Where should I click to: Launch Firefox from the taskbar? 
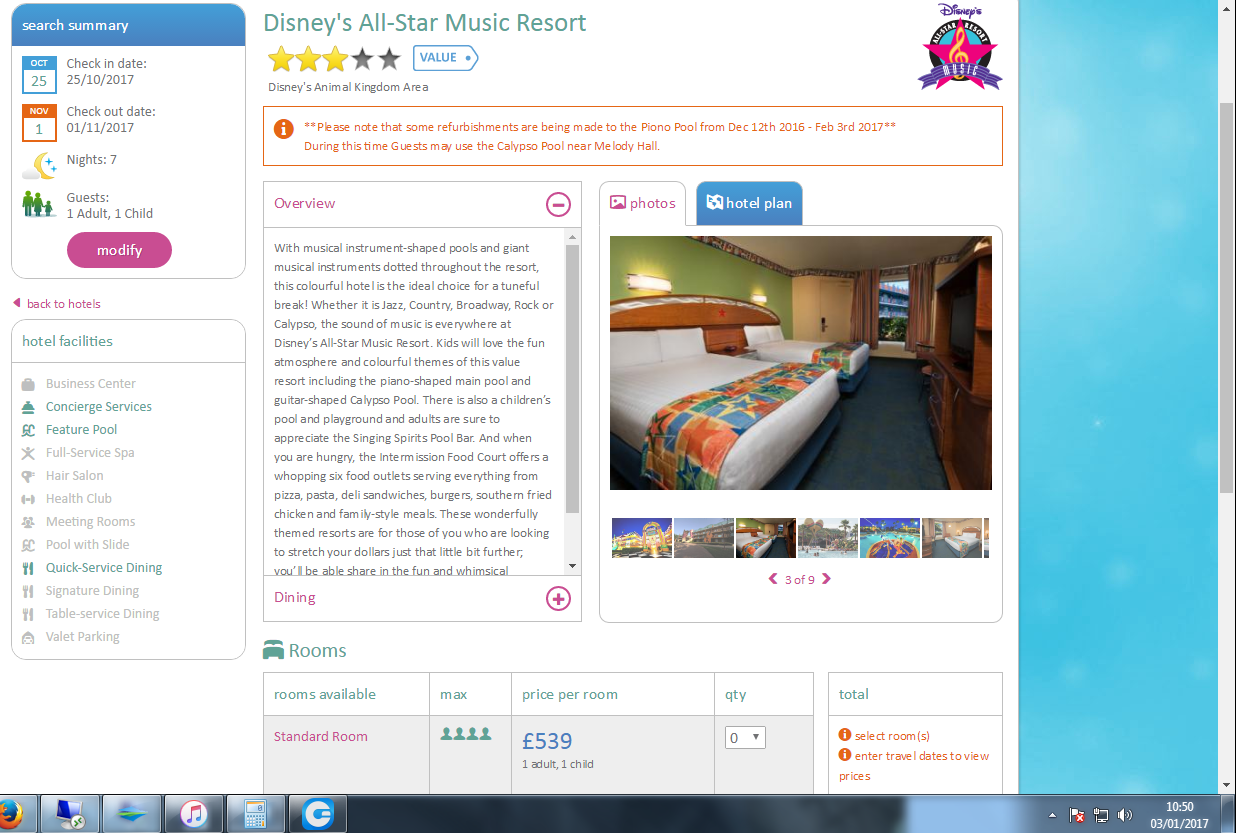click(10, 813)
